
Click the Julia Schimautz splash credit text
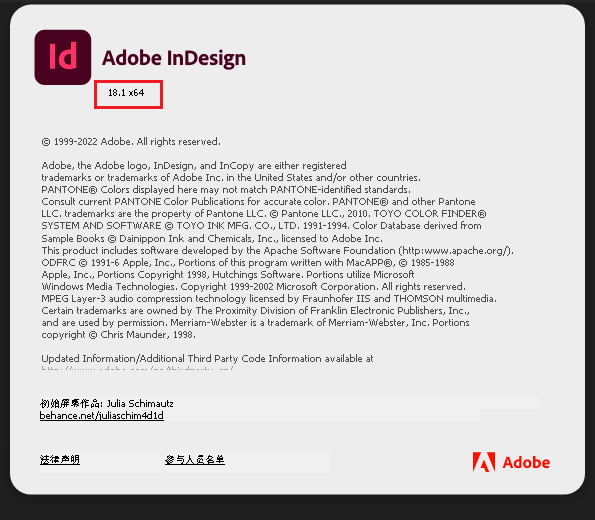[140, 403]
